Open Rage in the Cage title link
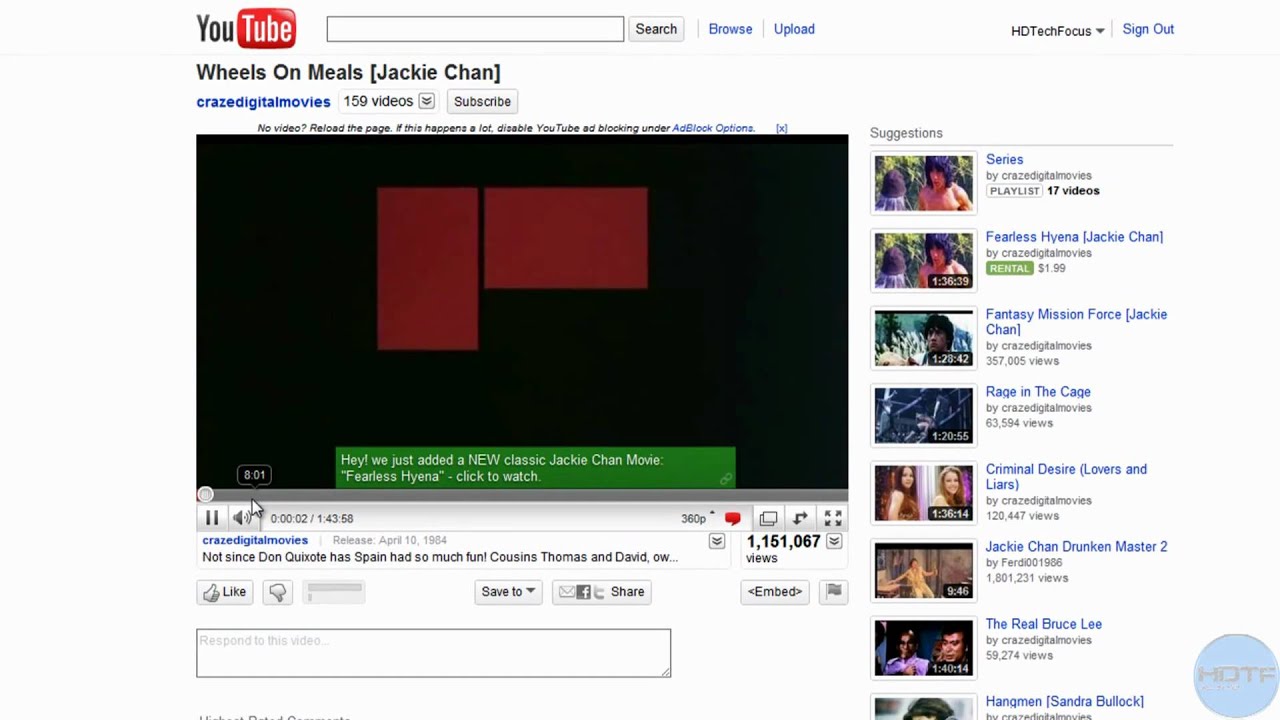The height and width of the screenshot is (720, 1280). click(x=1038, y=392)
